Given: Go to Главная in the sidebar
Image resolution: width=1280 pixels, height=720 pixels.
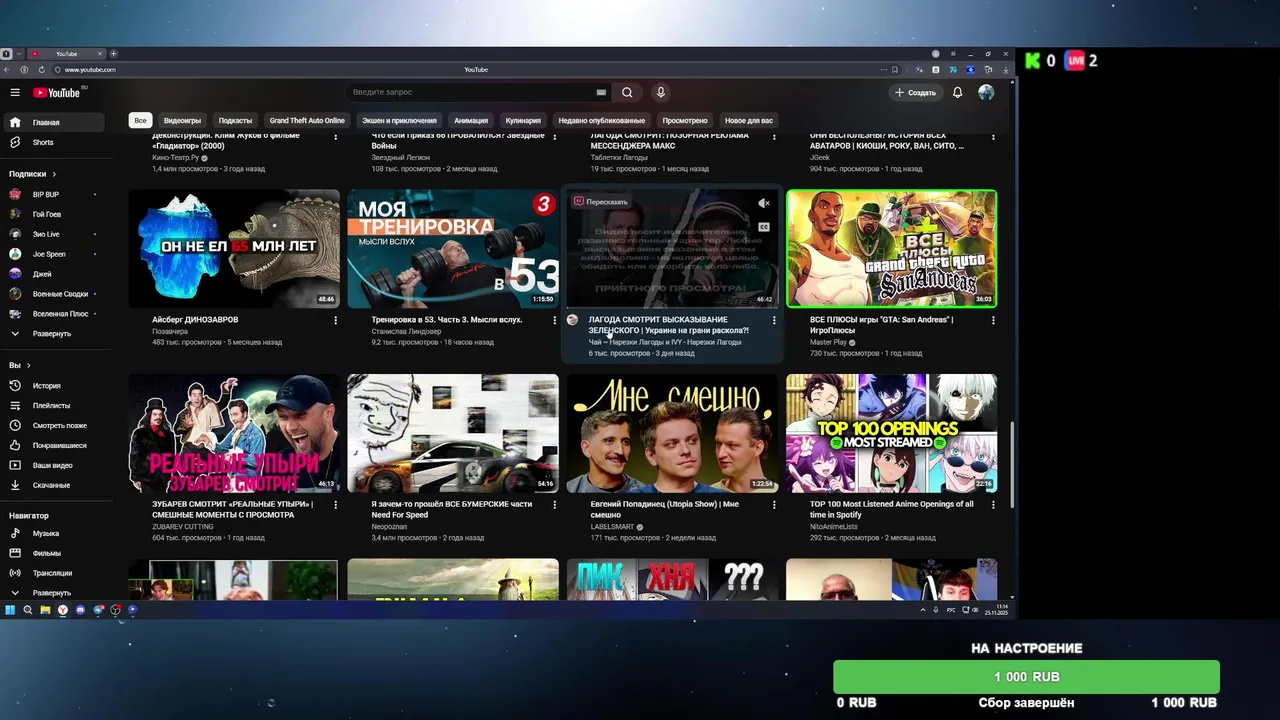Looking at the screenshot, I should (x=52, y=122).
